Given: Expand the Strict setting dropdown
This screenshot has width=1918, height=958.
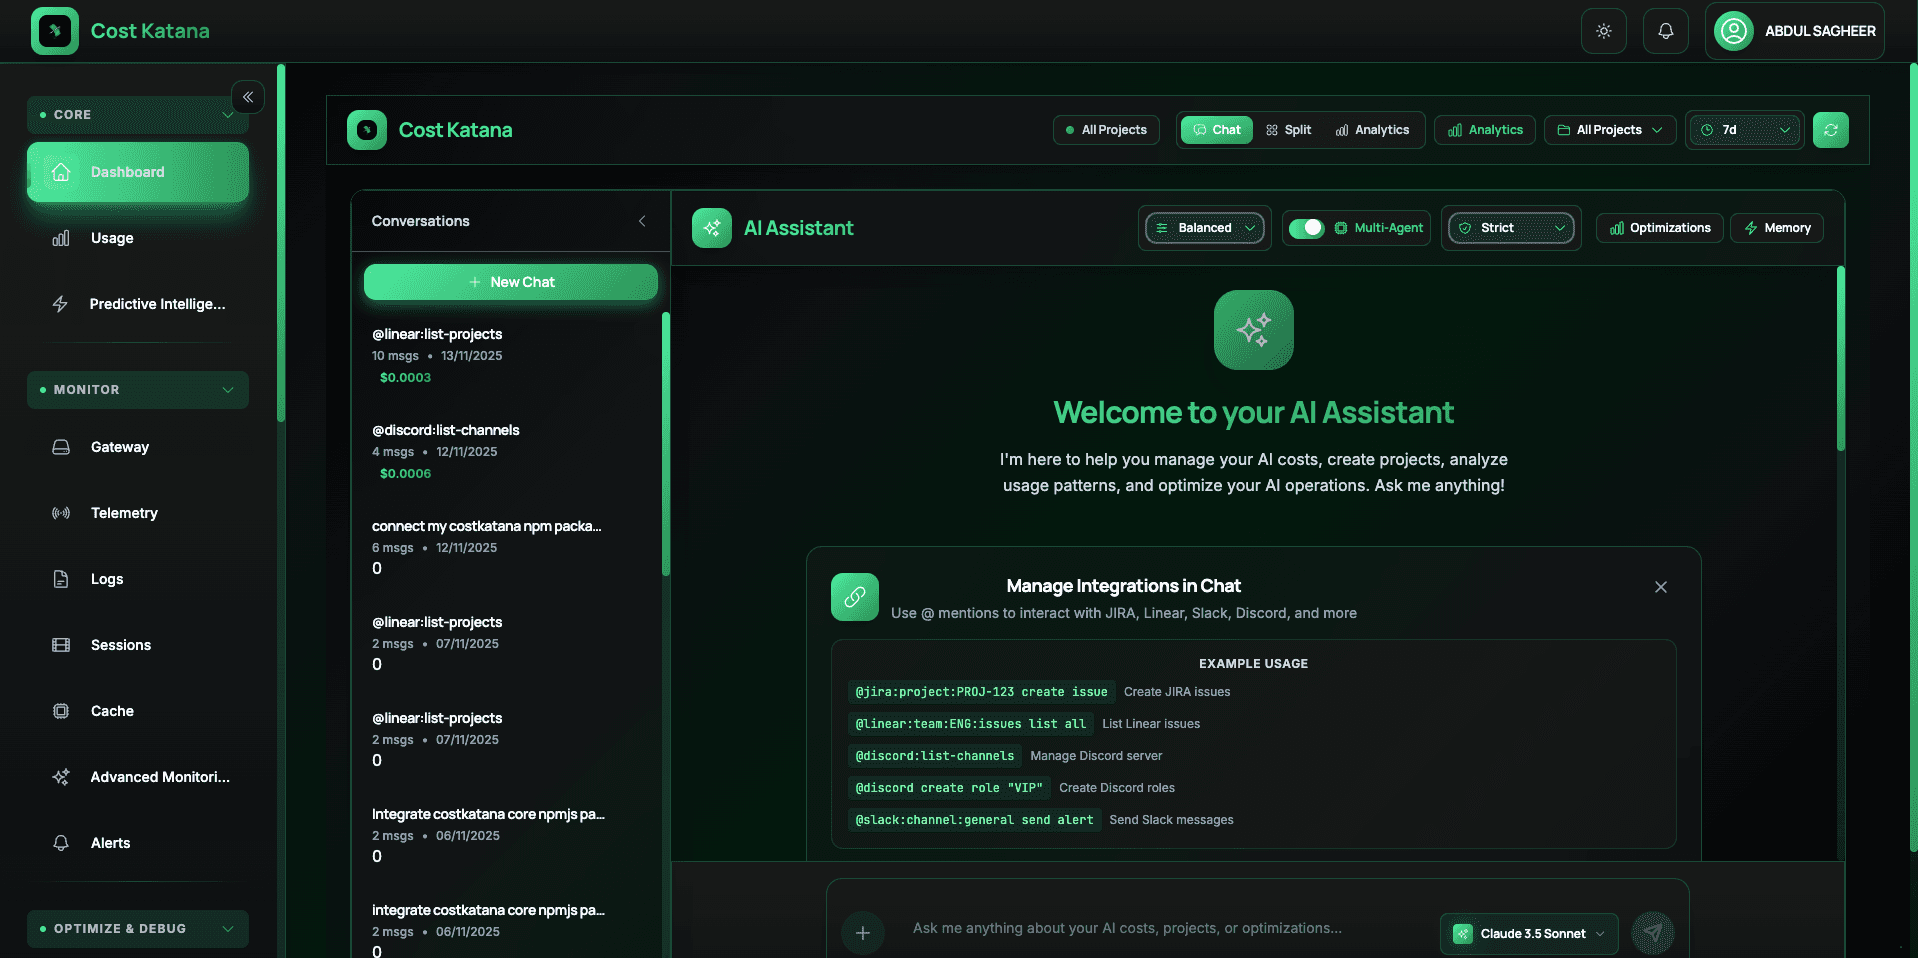Looking at the screenshot, I should click(1511, 228).
